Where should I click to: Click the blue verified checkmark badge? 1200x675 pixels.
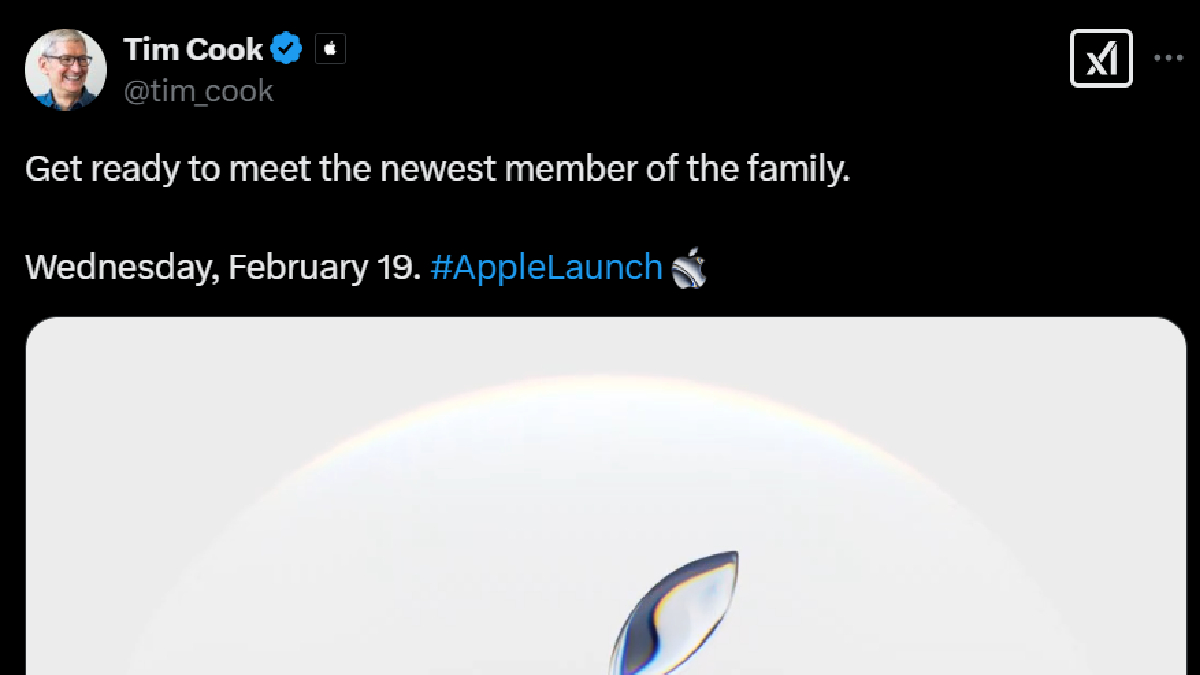289,49
